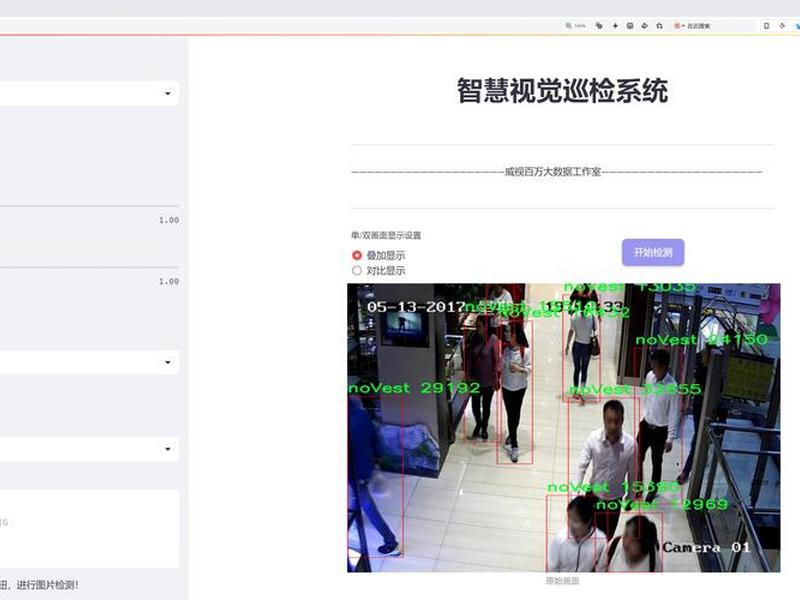Image resolution: width=800 pixels, height=600 pixels.
Task: Click the magnifier zoom level icon in browser toolbar
Action: click(x=568, y=26)
